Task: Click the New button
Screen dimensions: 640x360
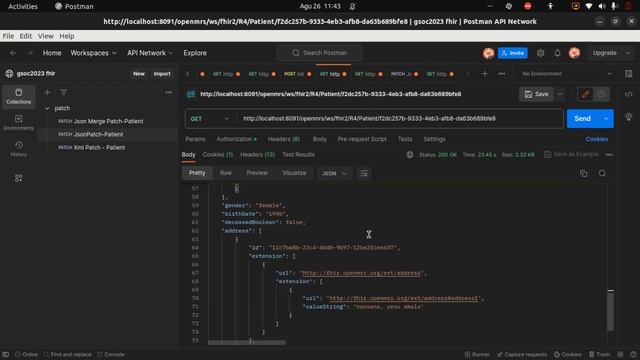Action: pyautogui.click(x=139, y=74)
